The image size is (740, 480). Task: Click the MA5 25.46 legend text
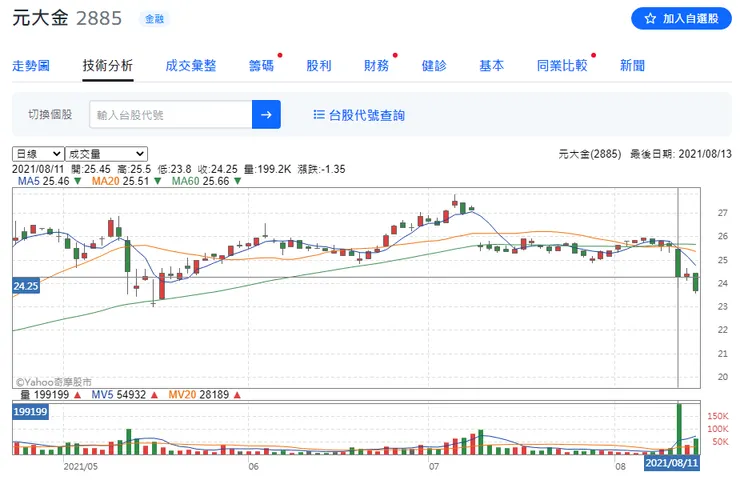point(43,181)
